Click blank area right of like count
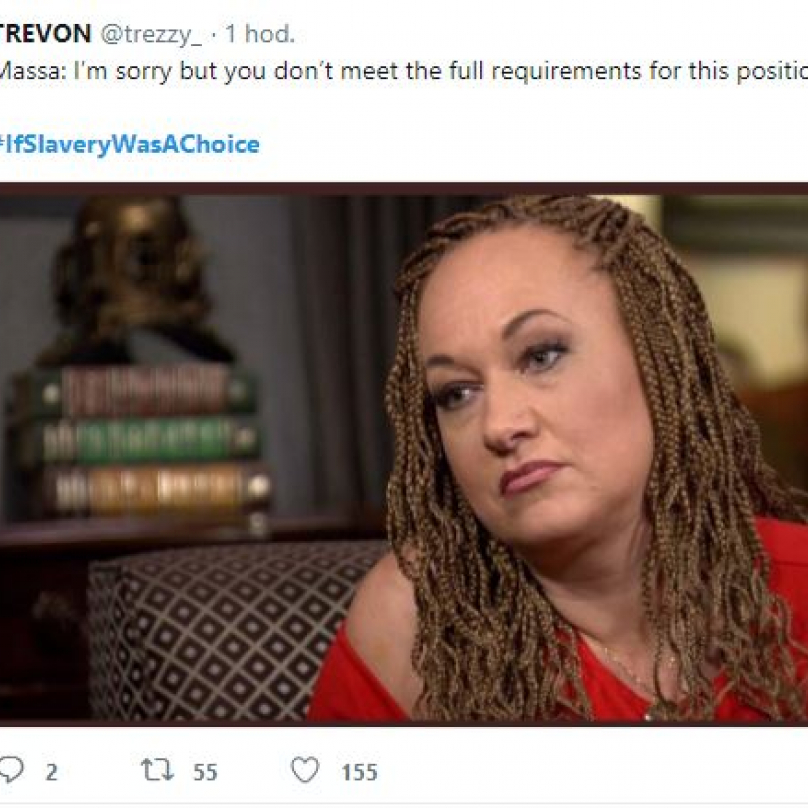Viewport: 808px width, 808px height. pos(593,771)
